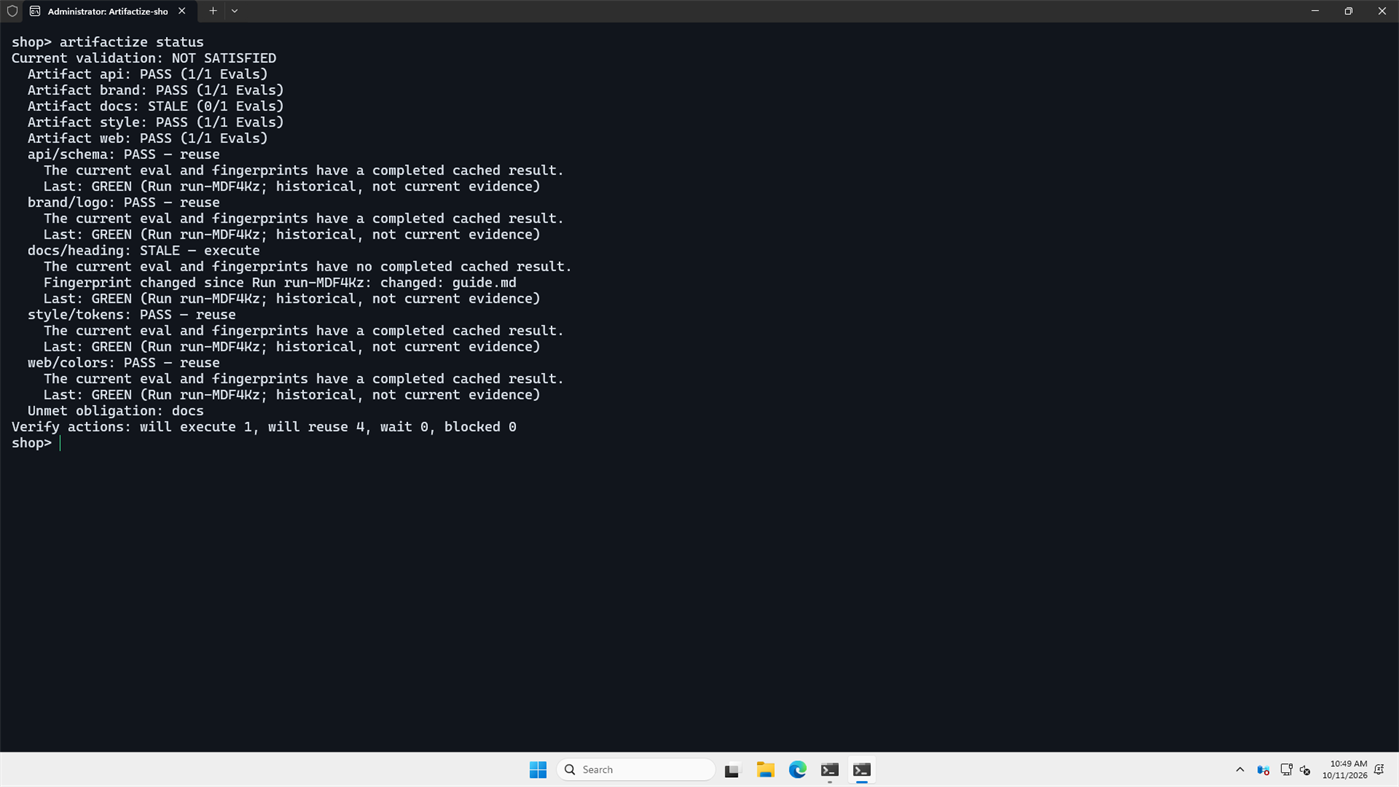The height and width of the screenshot is (787, 1399).
Task: Click the 'no completed cached result' line
Action: tap(308, 266)
